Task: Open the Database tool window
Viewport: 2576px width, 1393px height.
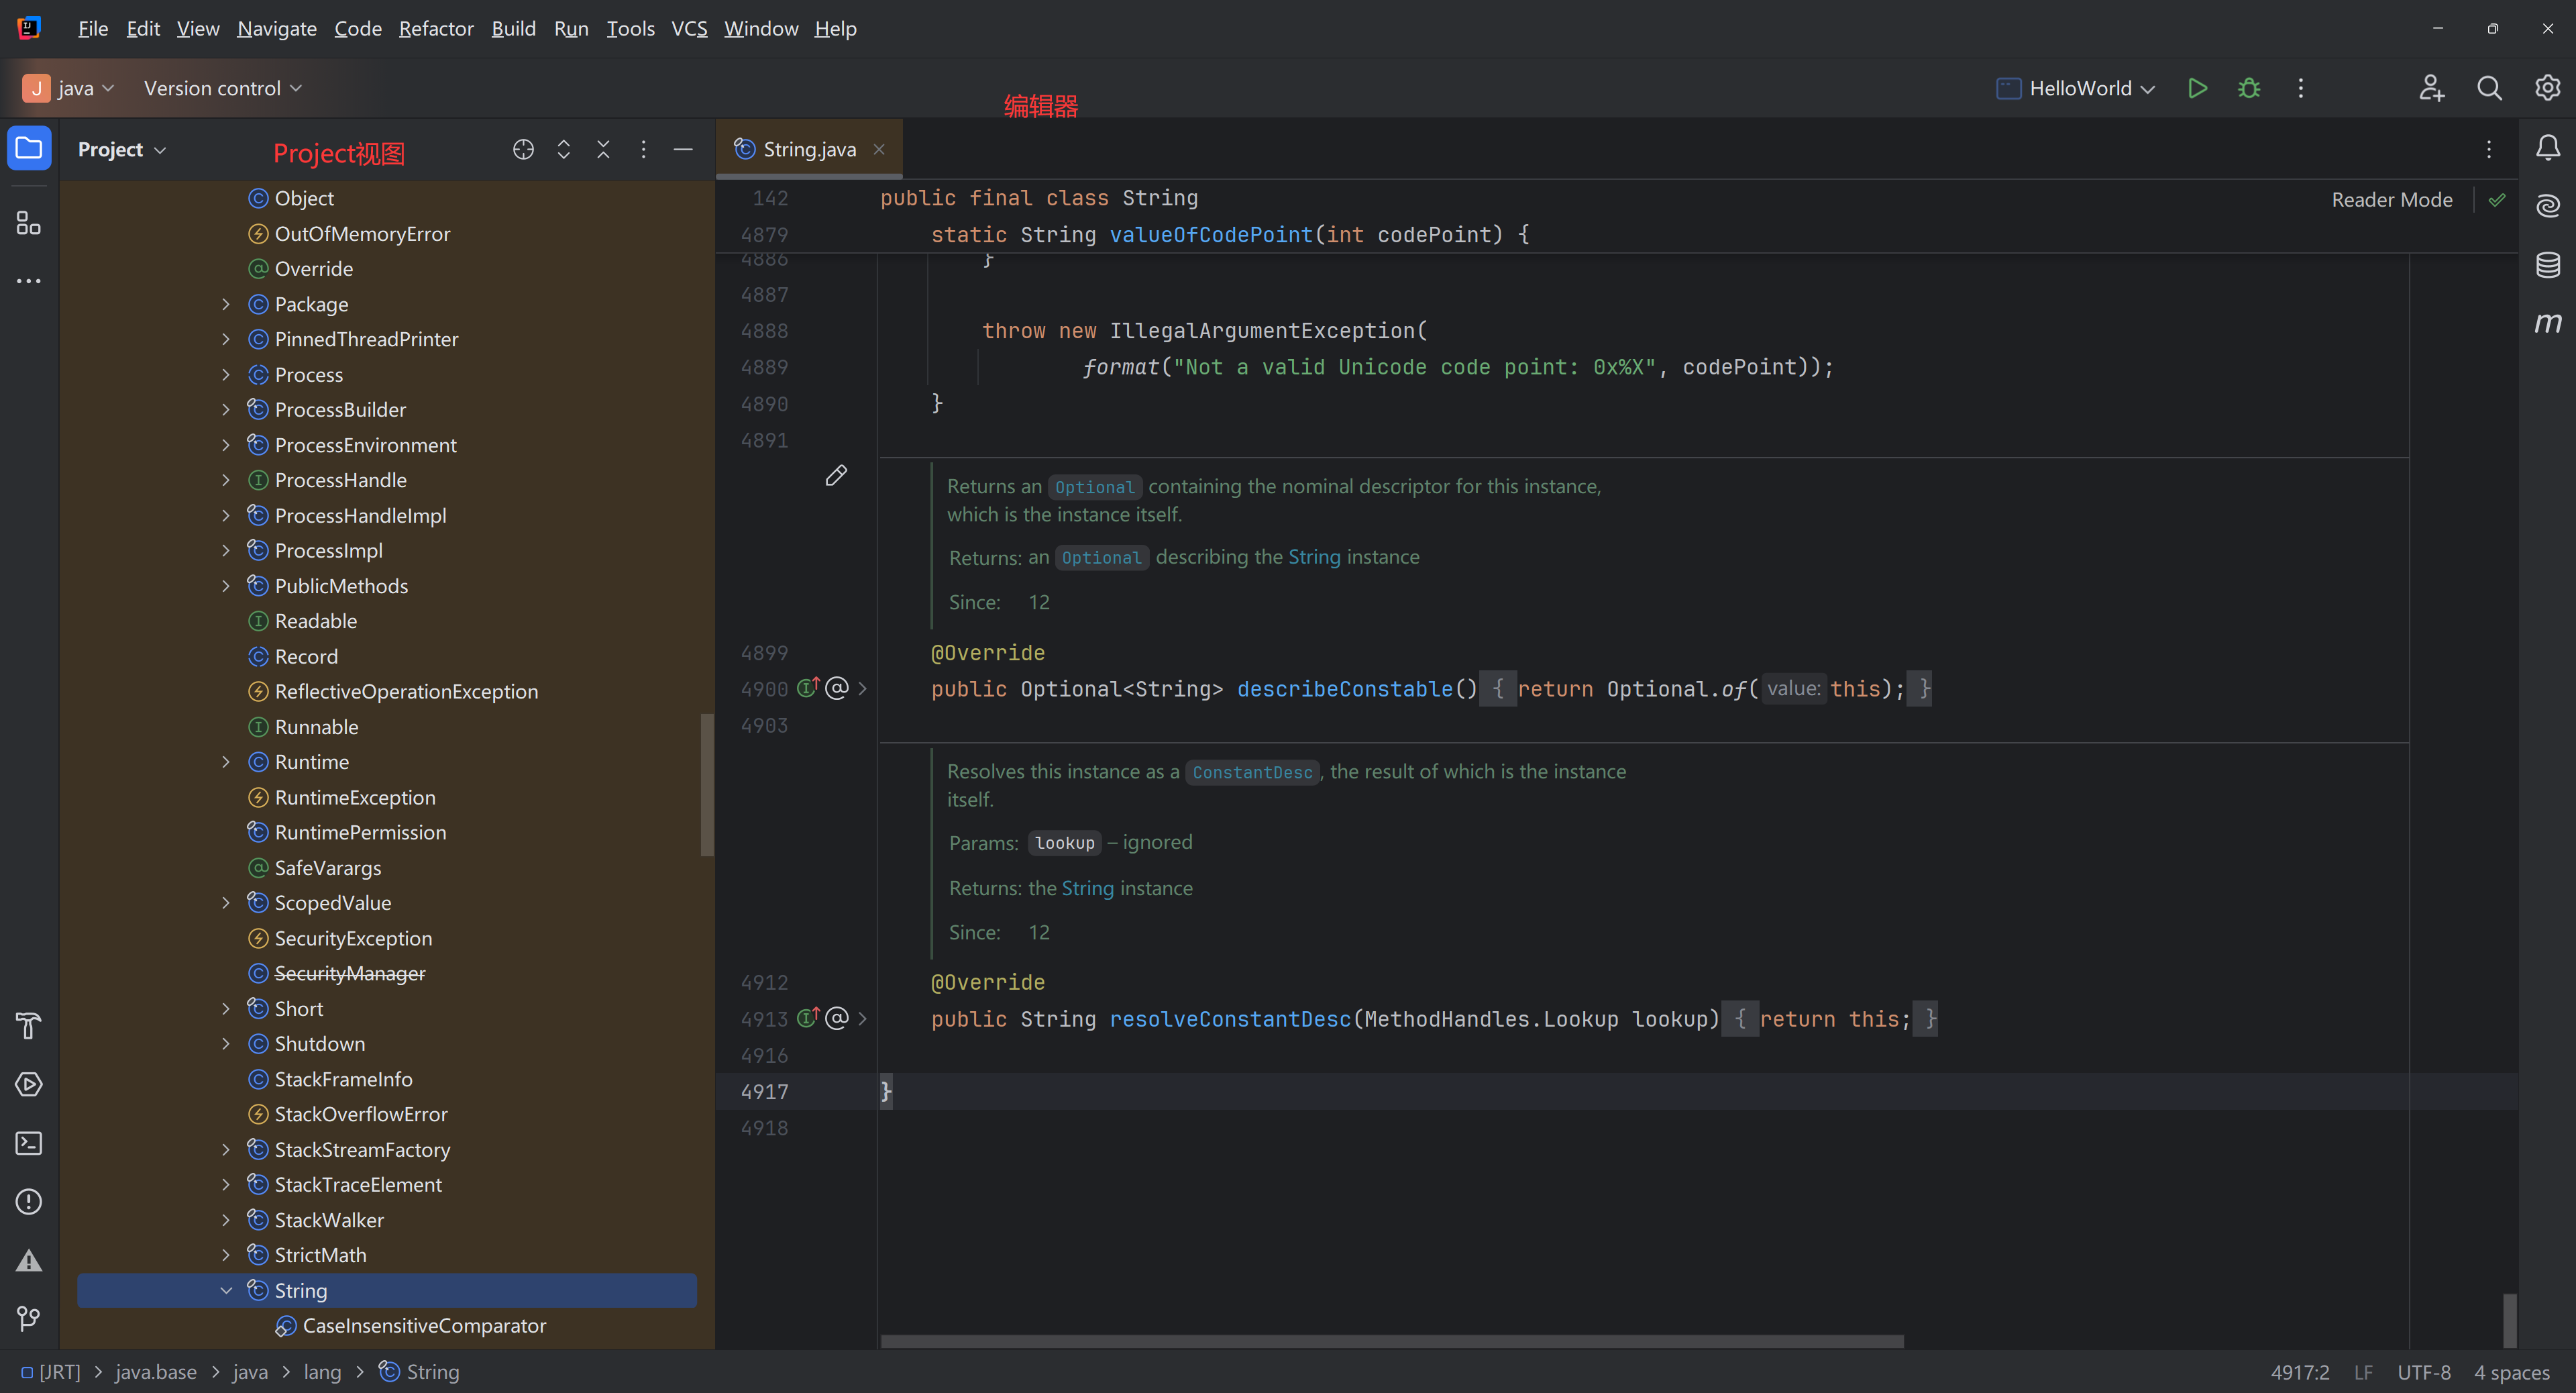Action: coord(2547,264)
